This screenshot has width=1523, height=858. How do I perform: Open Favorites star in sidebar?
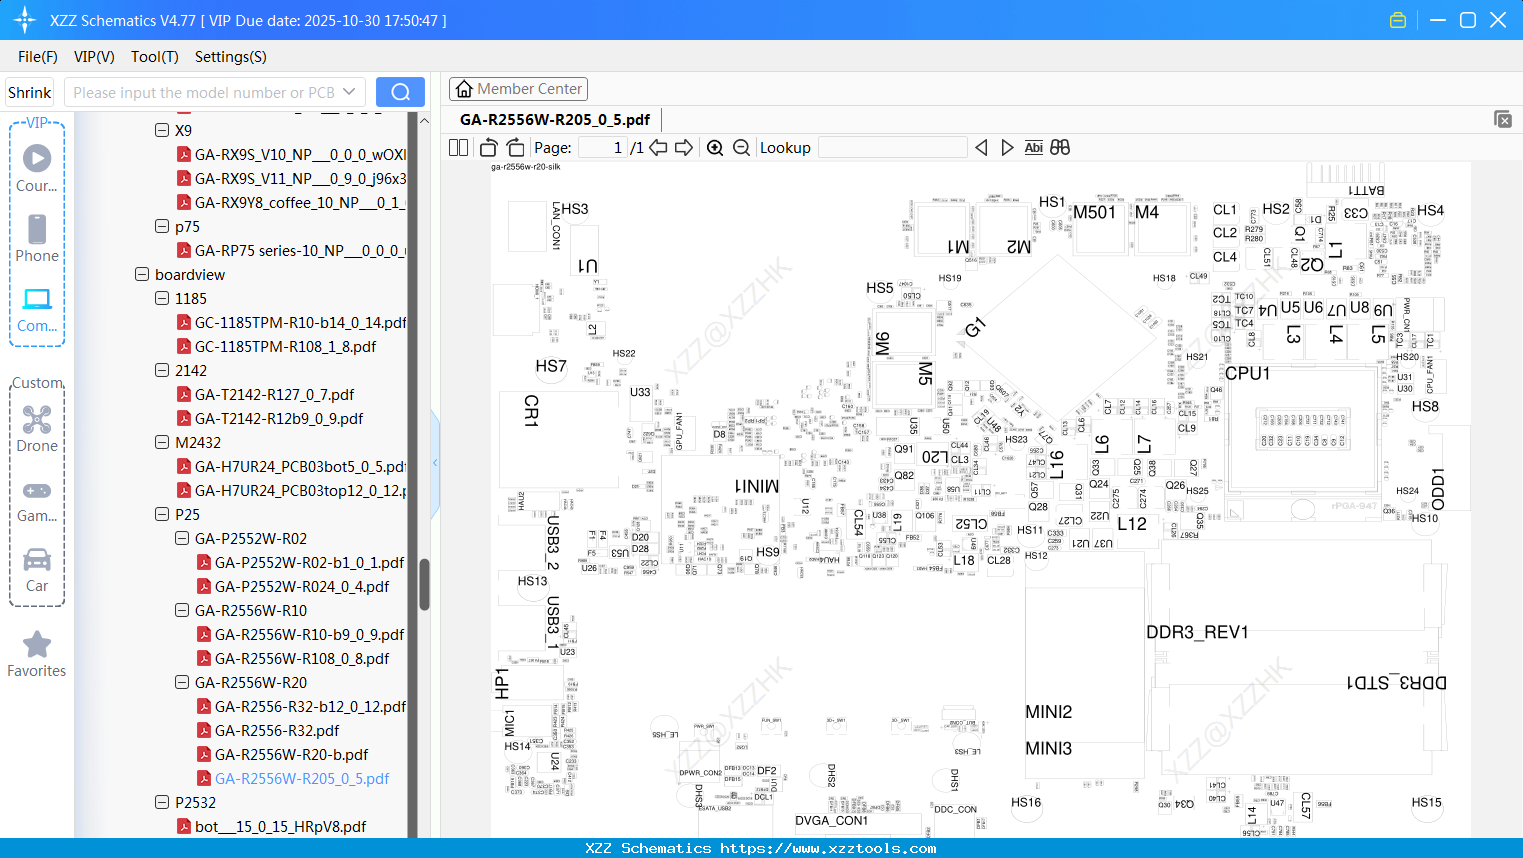37,654
